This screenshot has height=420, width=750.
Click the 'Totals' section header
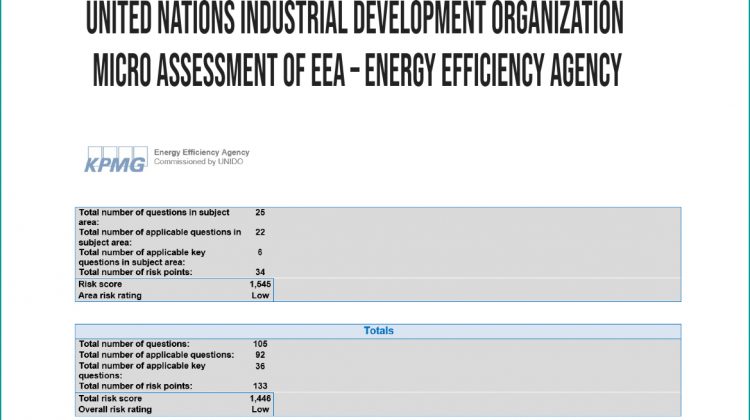(378, 331)
